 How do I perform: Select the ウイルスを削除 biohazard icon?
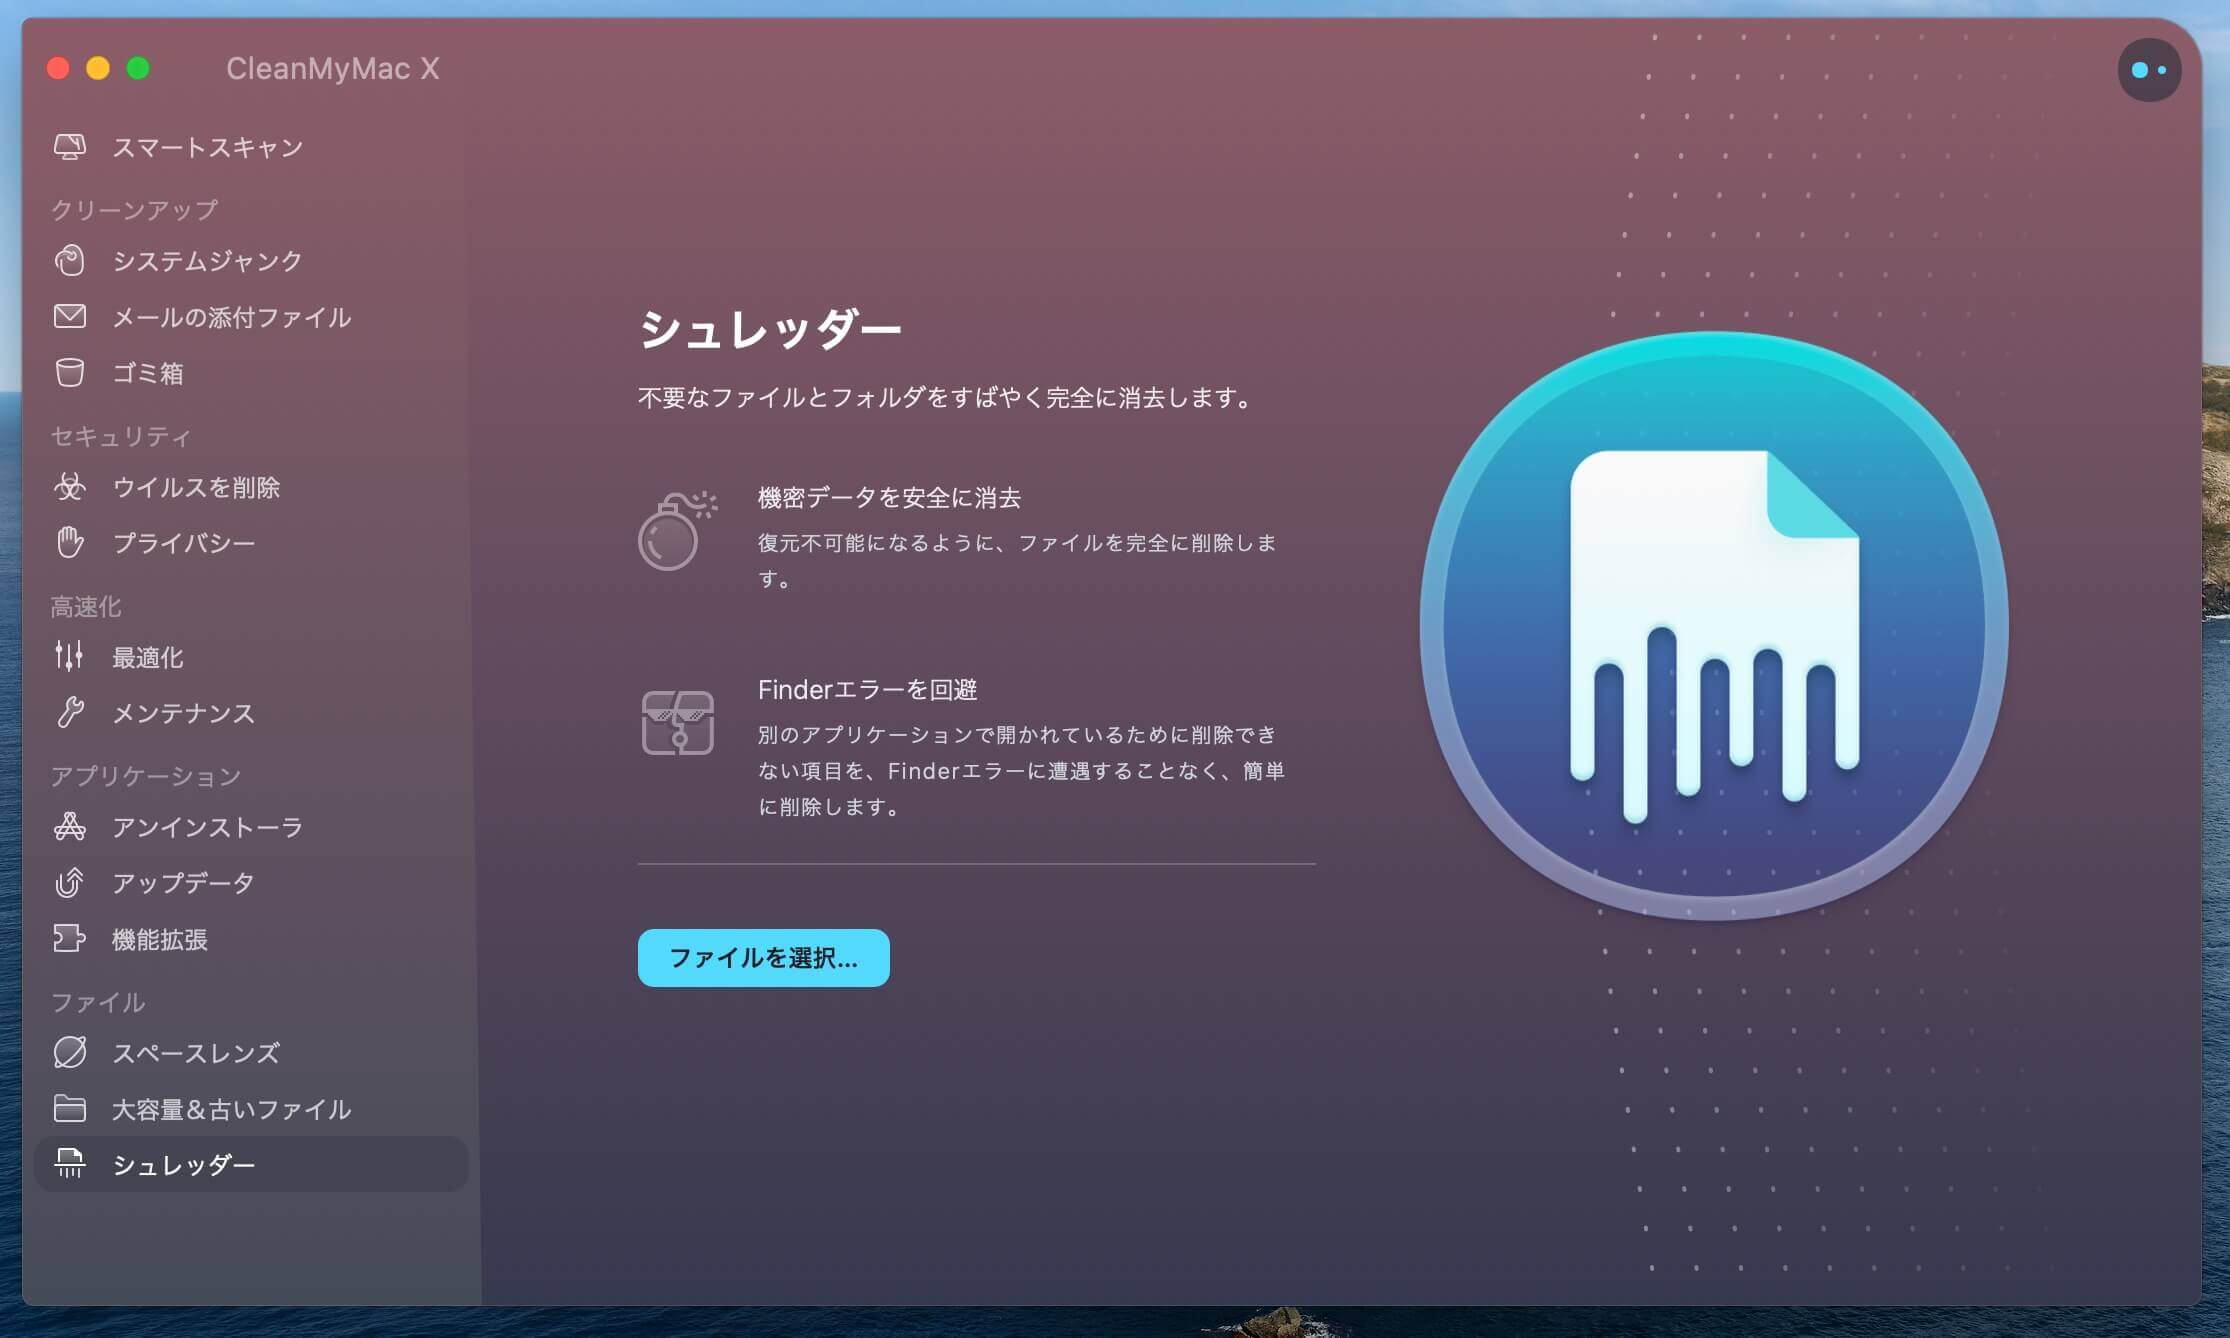point(68,487)
